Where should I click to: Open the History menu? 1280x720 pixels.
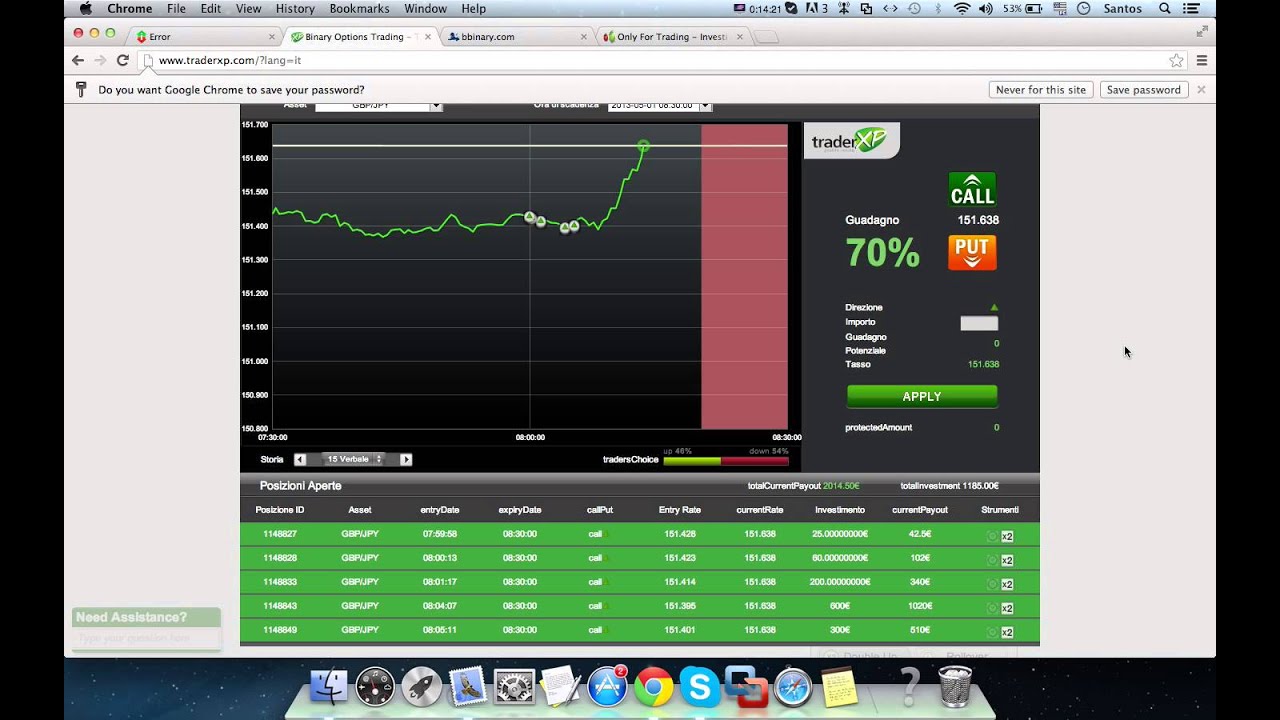click(x=294, y=8)
